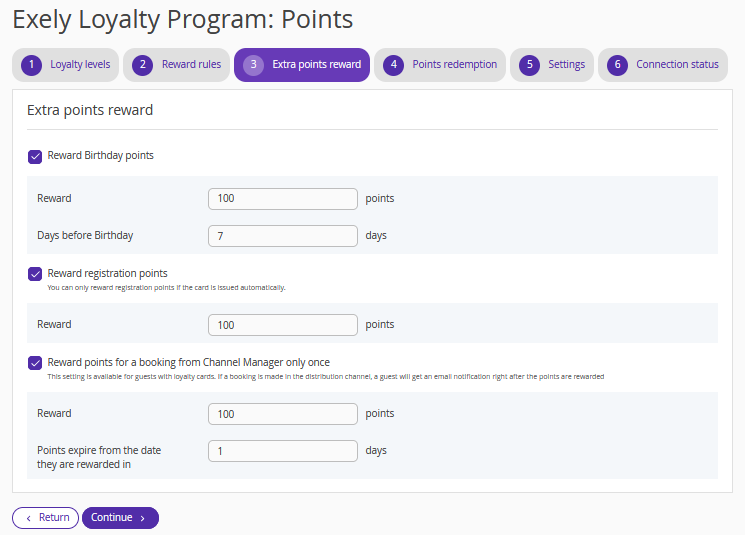Image resolution: width=745 pixels, height=535 pixels.
Task: Focus the Days before Birthday field
Action: [x=282, y=236]
